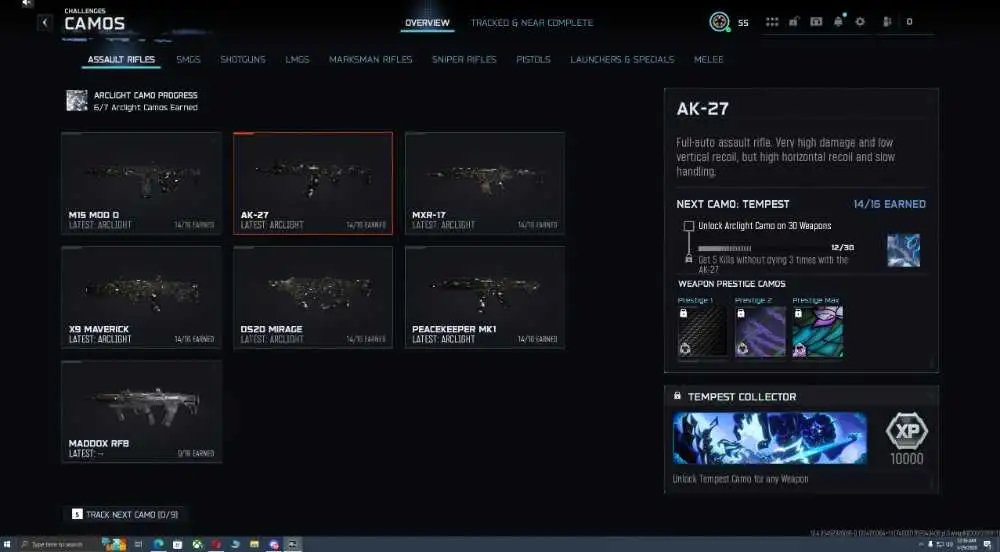Open the grid menu icon in top bar
The width and height of the screenshot is (1000, 552).
(772, 22)
